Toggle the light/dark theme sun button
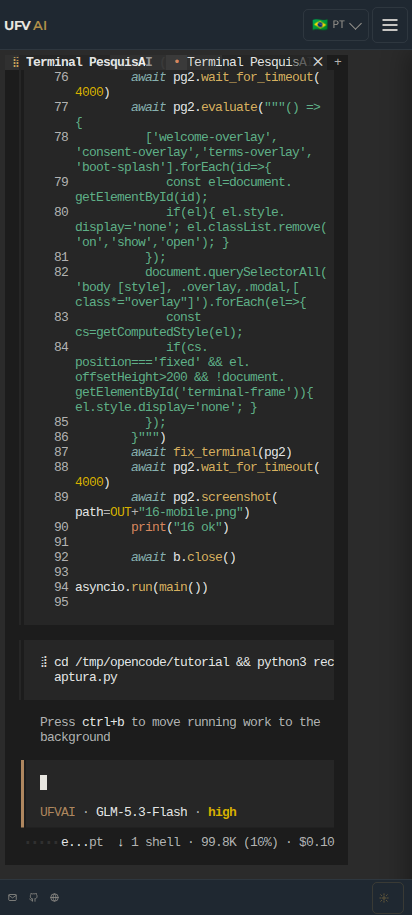This screenshot has height=915, width=412. coord(388,897)
